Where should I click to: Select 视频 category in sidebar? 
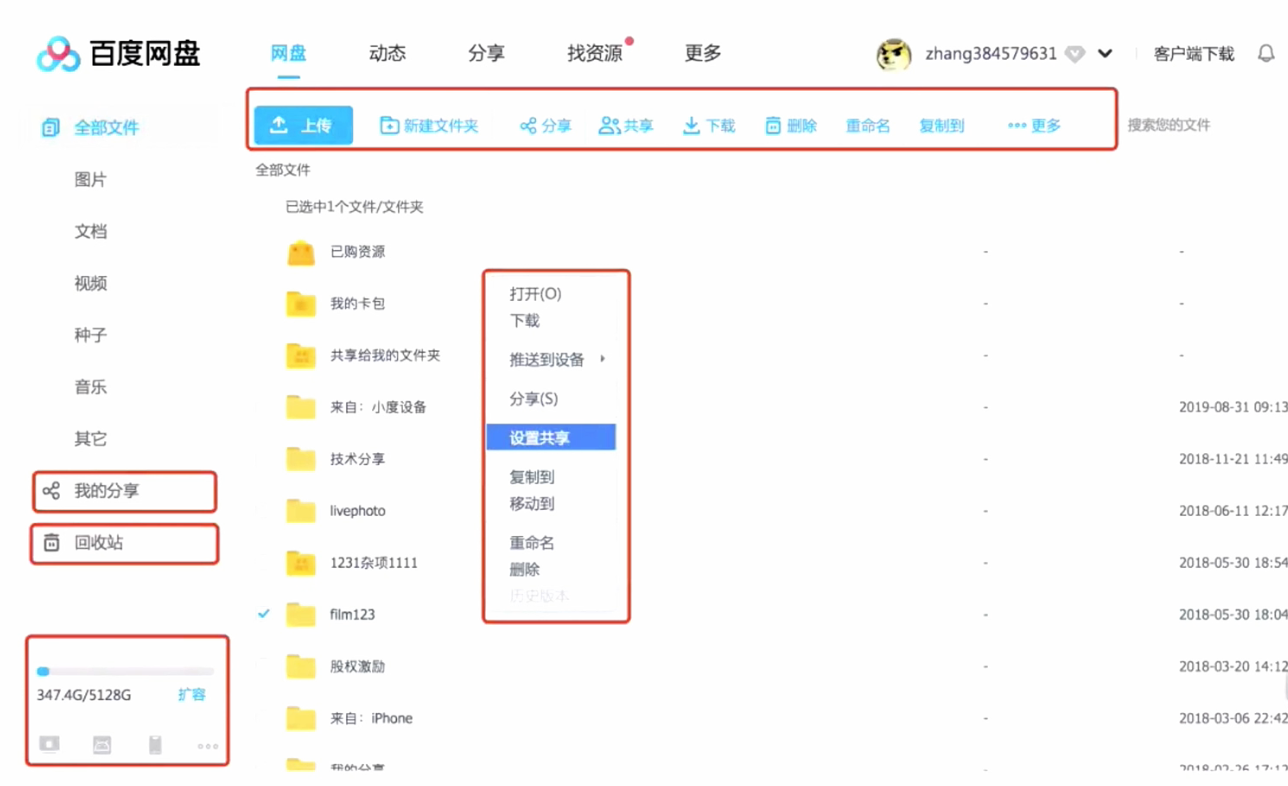90,284
